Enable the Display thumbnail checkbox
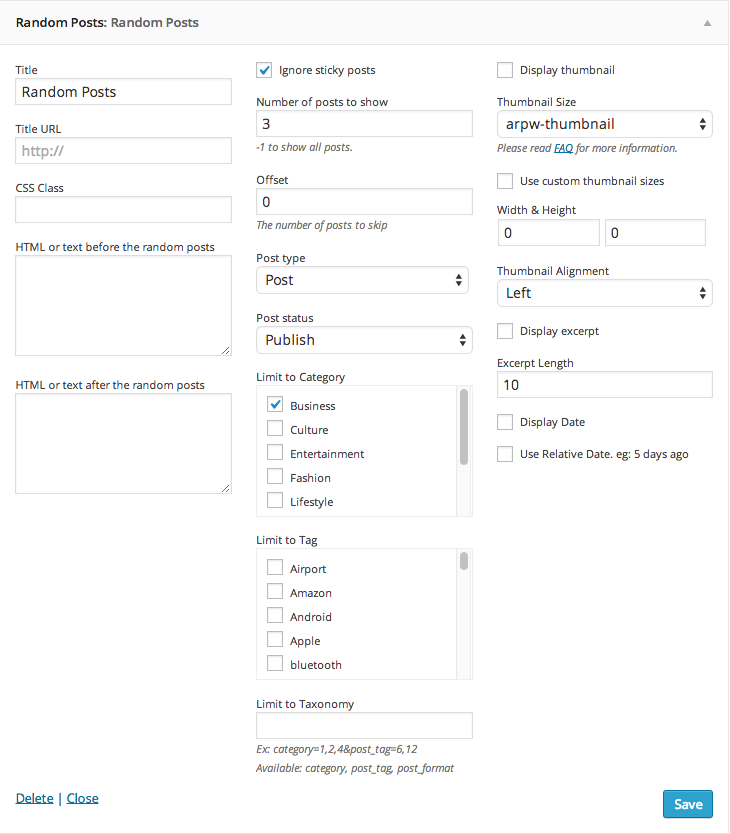The height and width of the screenshot is (834, 730). tap(505, 70)
